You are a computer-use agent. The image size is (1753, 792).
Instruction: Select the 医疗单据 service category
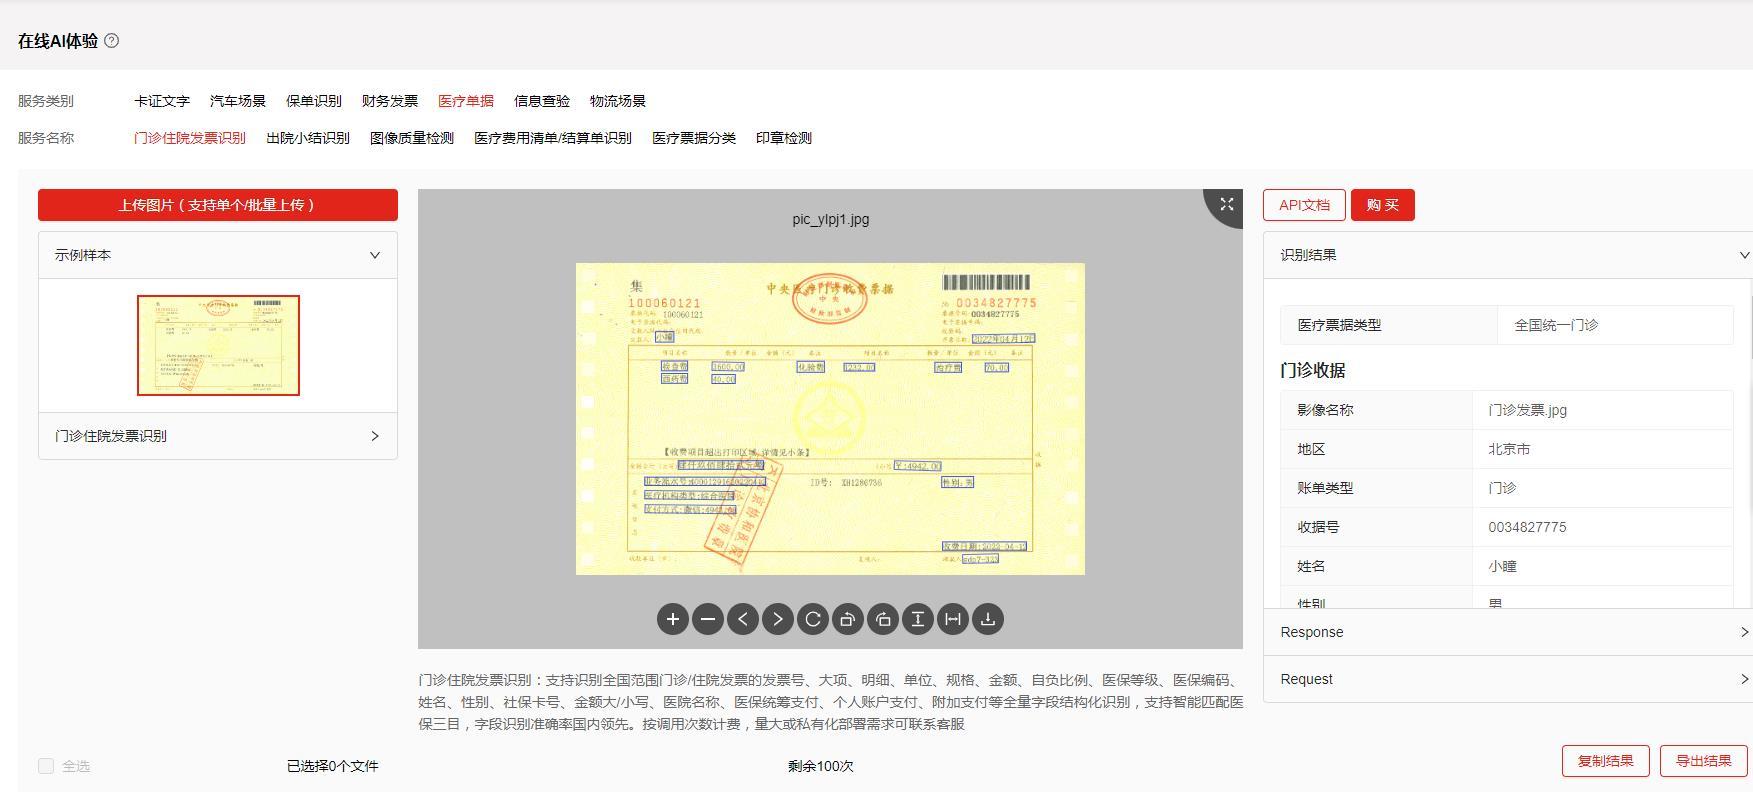click(466, 101)
